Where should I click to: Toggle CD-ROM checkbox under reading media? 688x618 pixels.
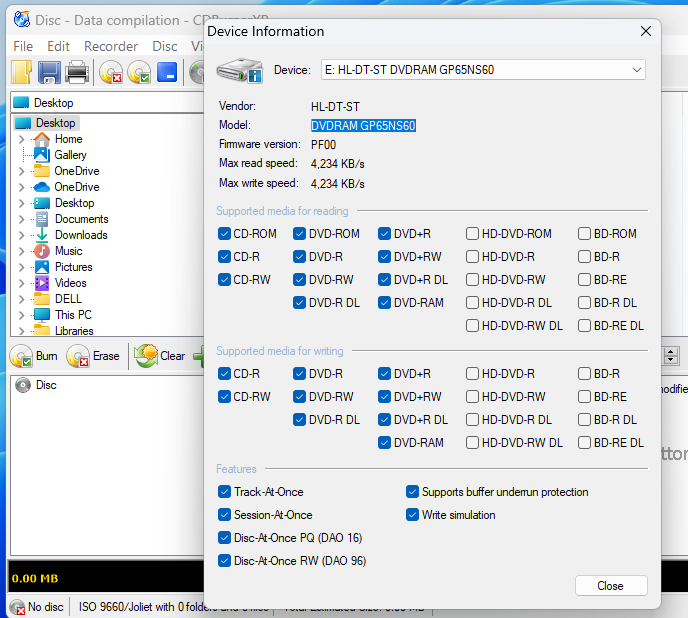pos(224,234)
